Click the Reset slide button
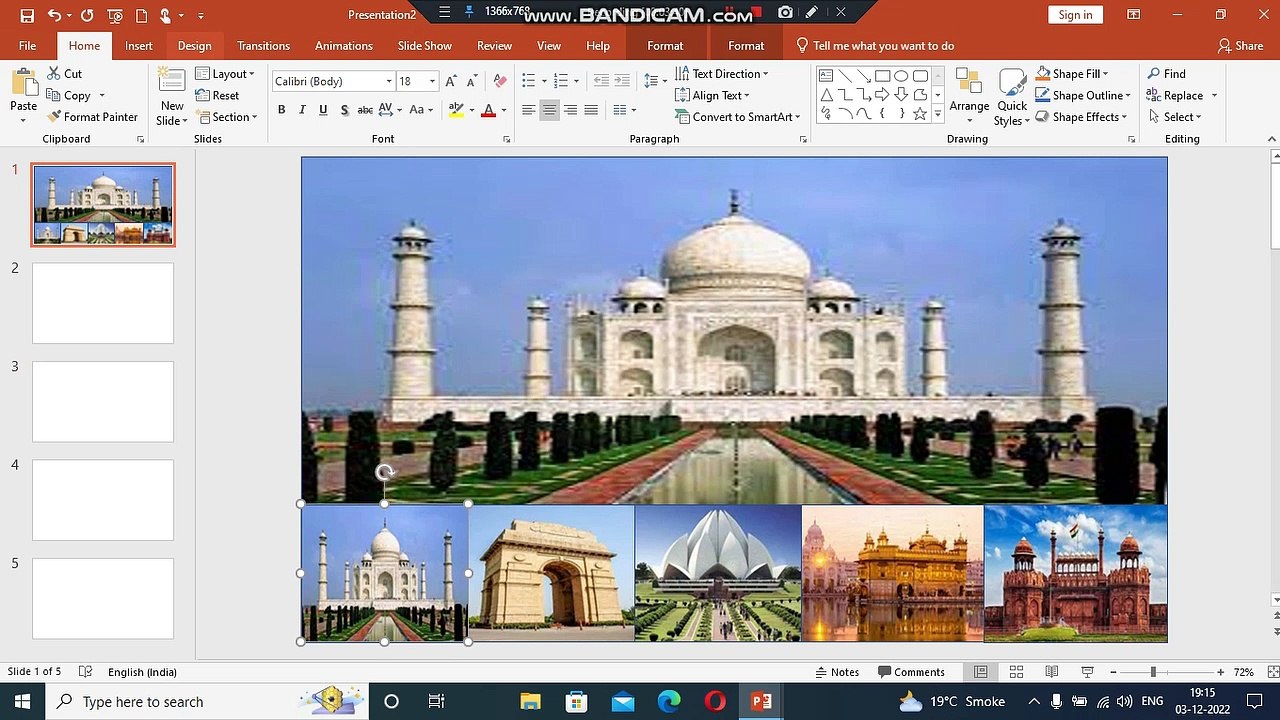This screenshot has height=720, width=1280. (x=217, y=96)
